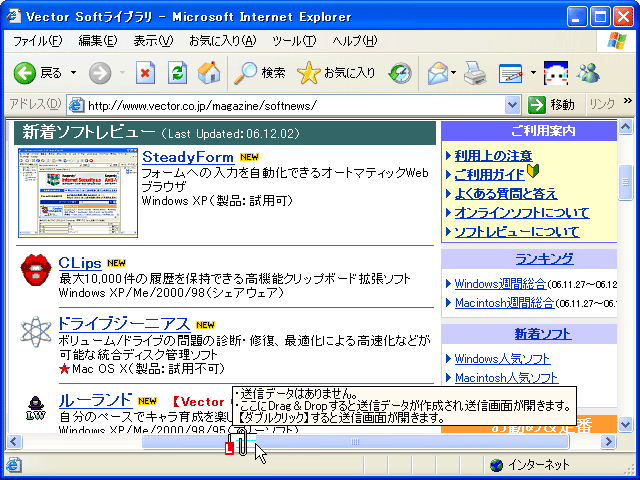Click the SteadyForm screenshot thumbnail
The image size is (640, 480).
78,193
